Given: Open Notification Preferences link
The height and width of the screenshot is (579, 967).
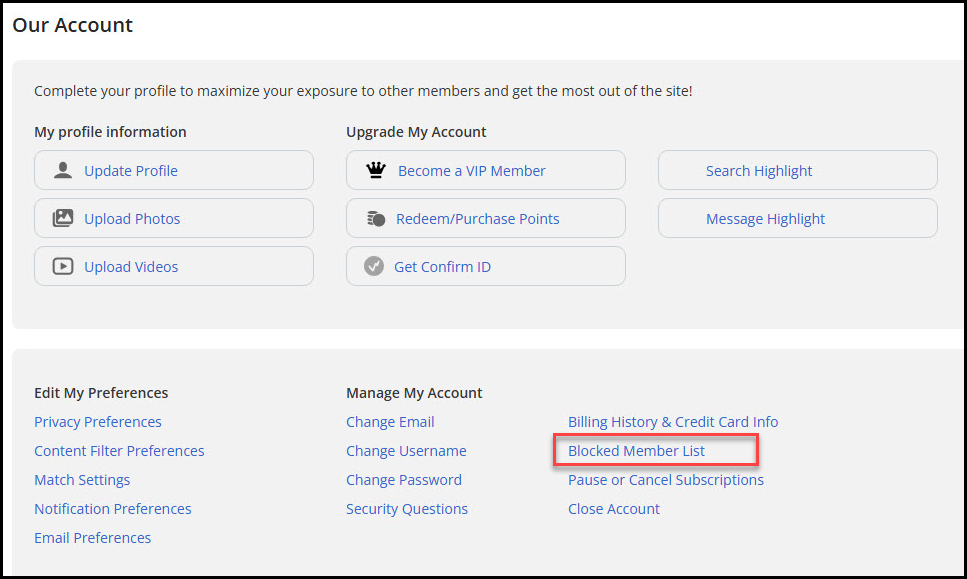Looking at the screenshot, I should (x=113, y=509).
